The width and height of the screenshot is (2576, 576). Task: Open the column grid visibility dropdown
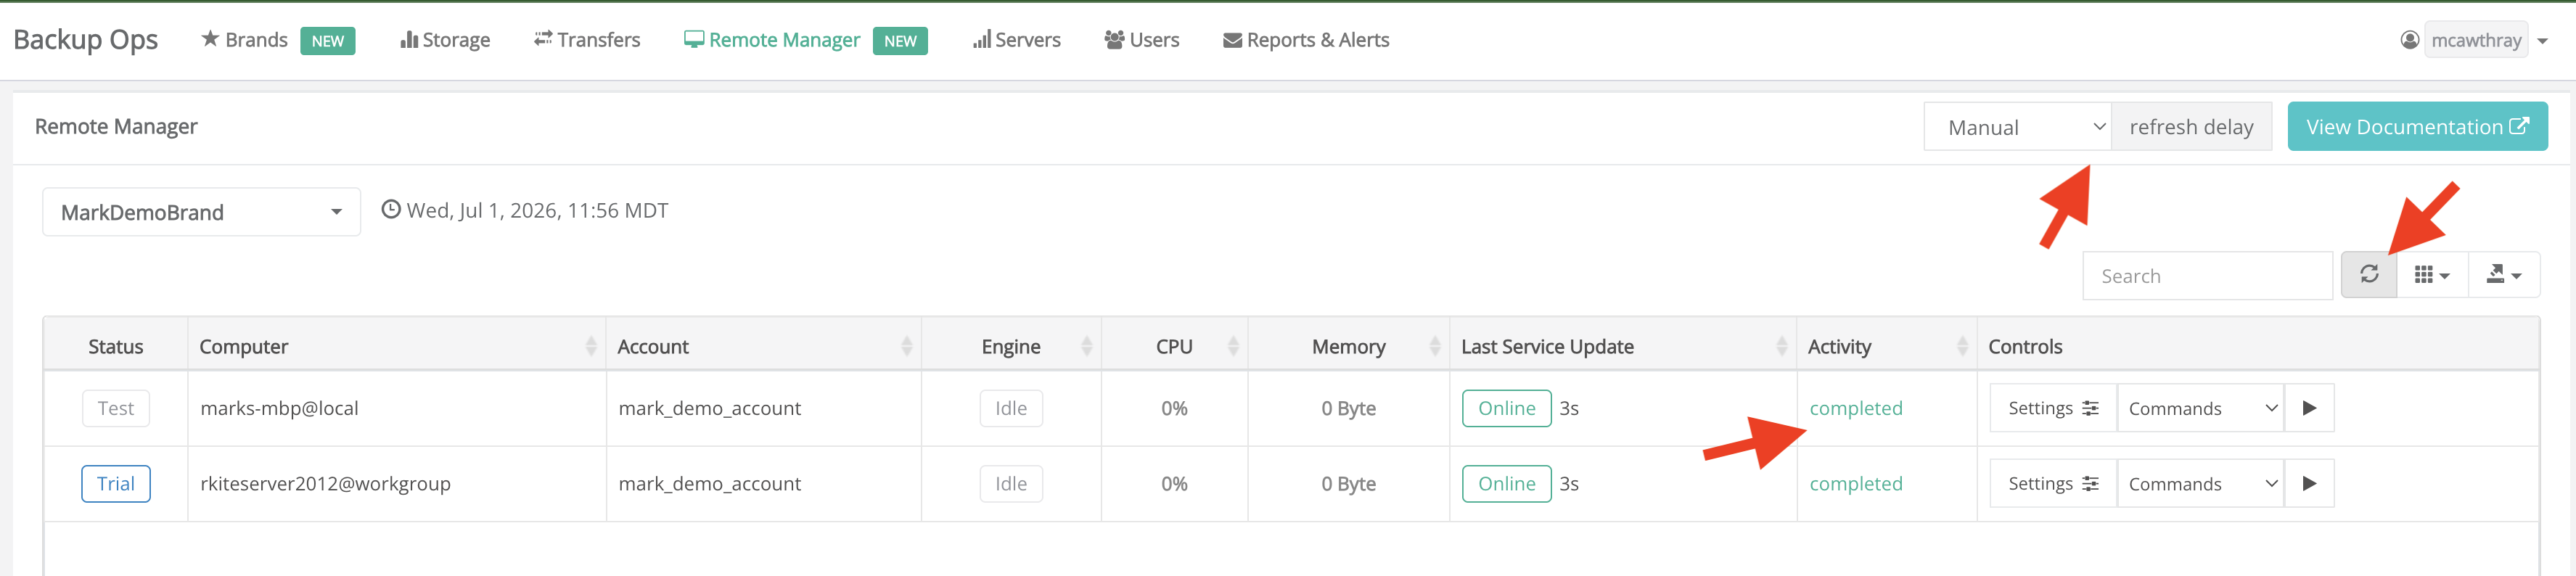2432,275
